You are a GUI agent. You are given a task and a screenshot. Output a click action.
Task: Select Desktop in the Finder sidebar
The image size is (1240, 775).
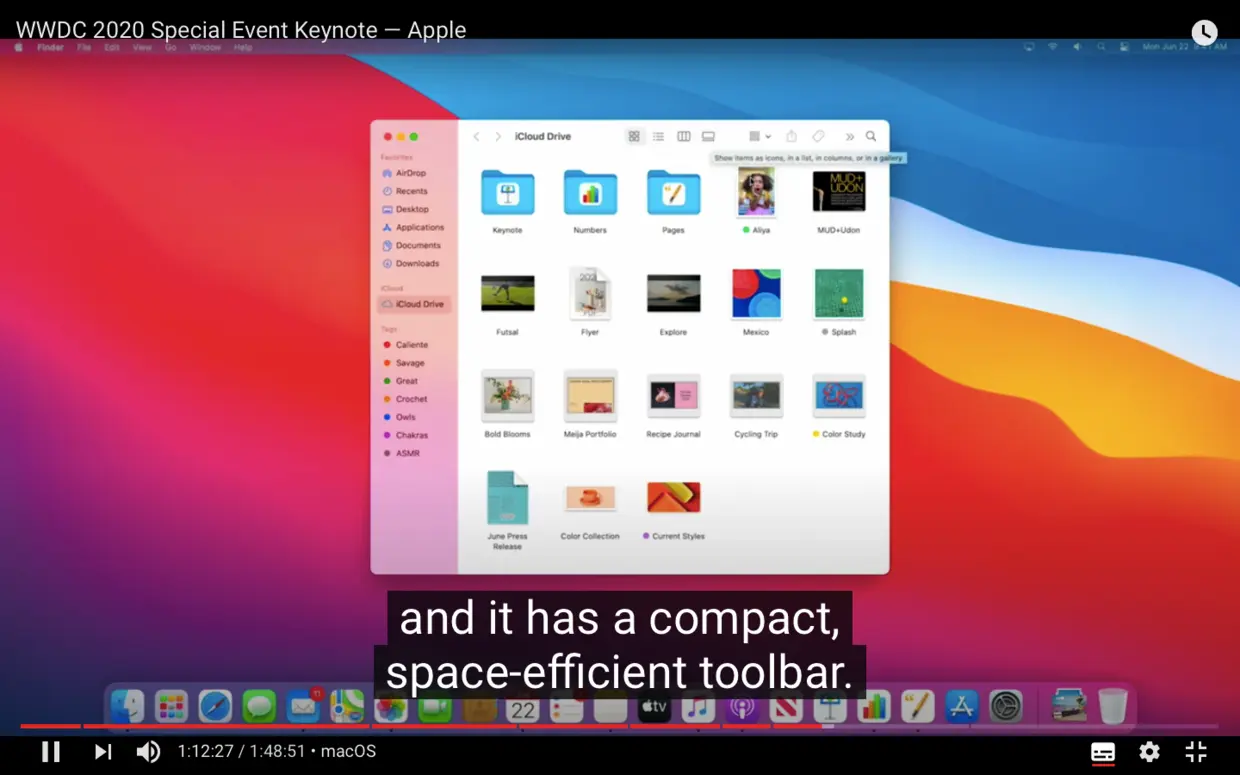point(405,209)
